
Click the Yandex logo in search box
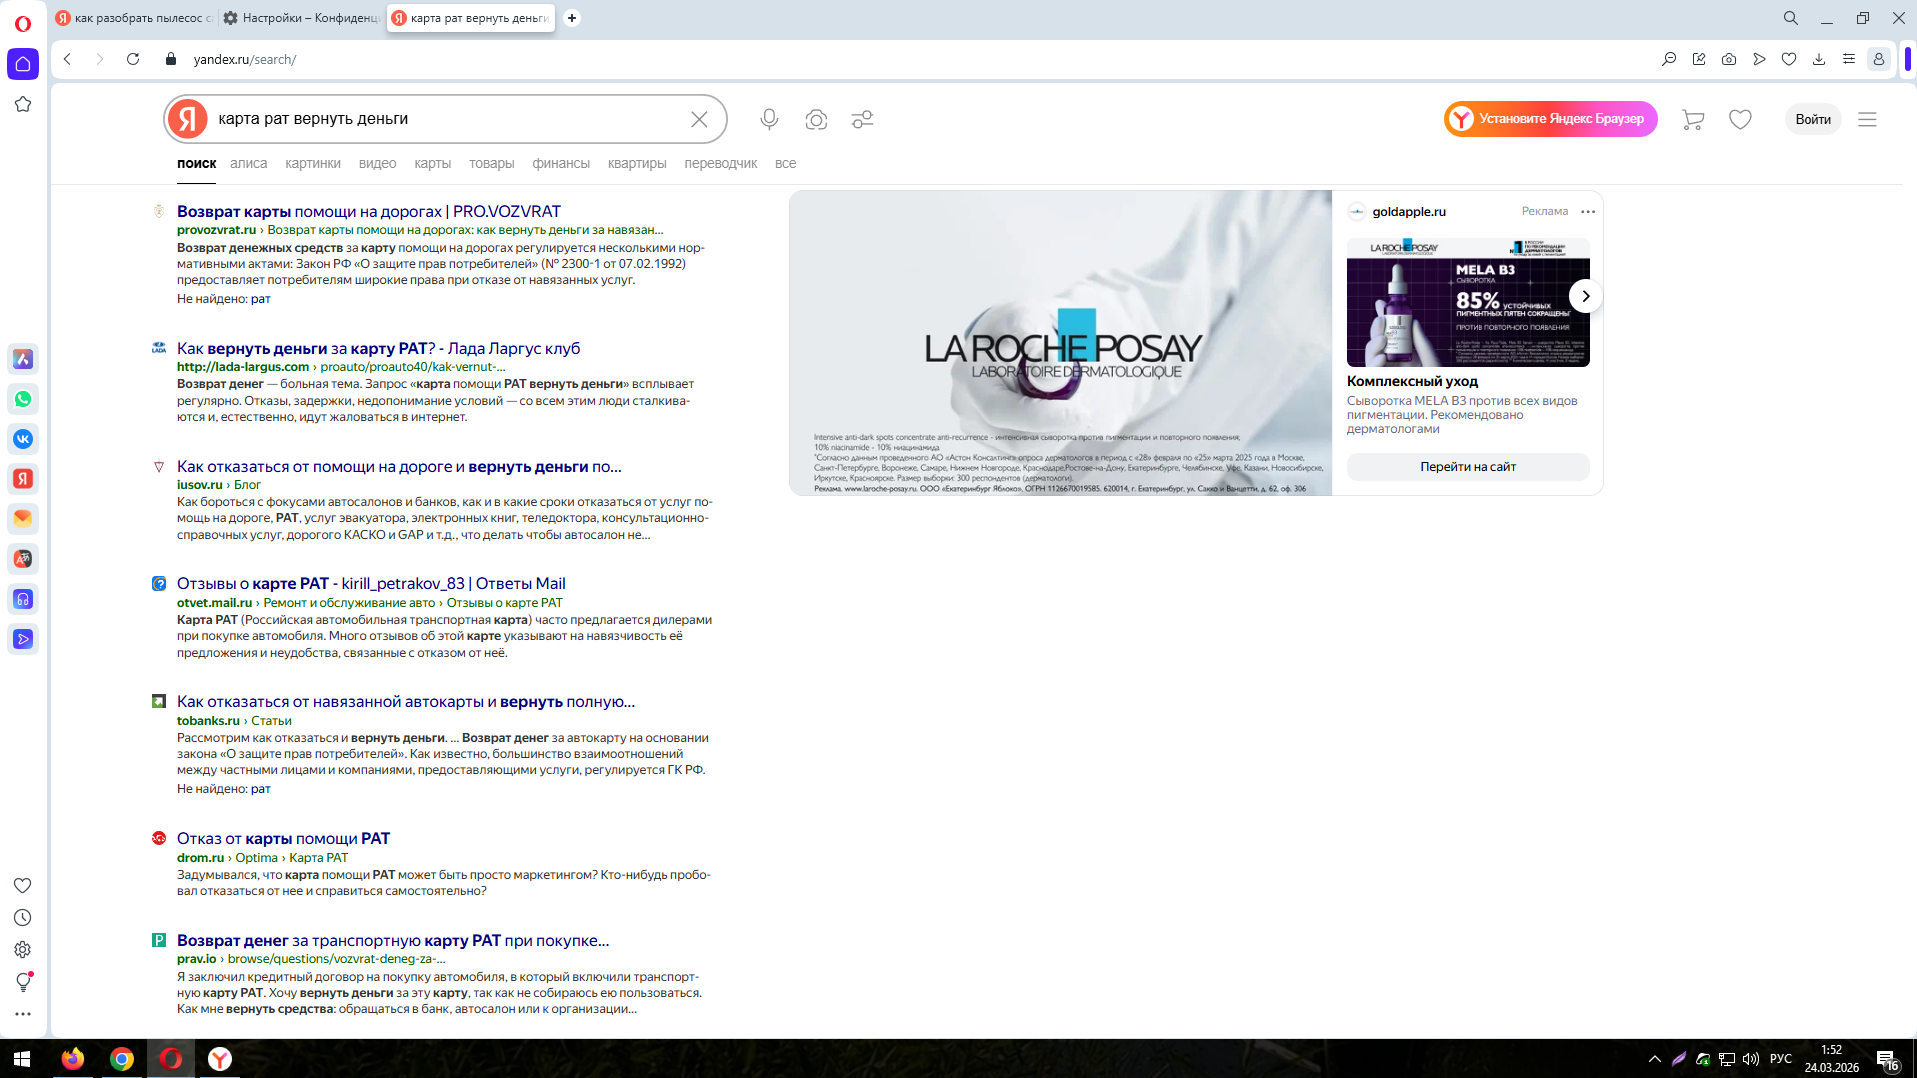click(x=187, y=119)
